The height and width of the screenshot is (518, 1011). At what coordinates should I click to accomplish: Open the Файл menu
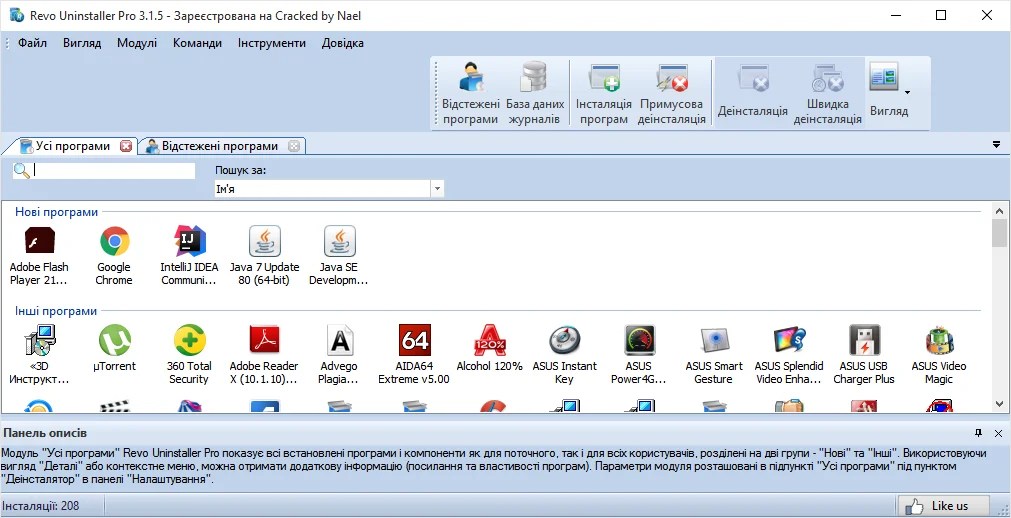32,43
